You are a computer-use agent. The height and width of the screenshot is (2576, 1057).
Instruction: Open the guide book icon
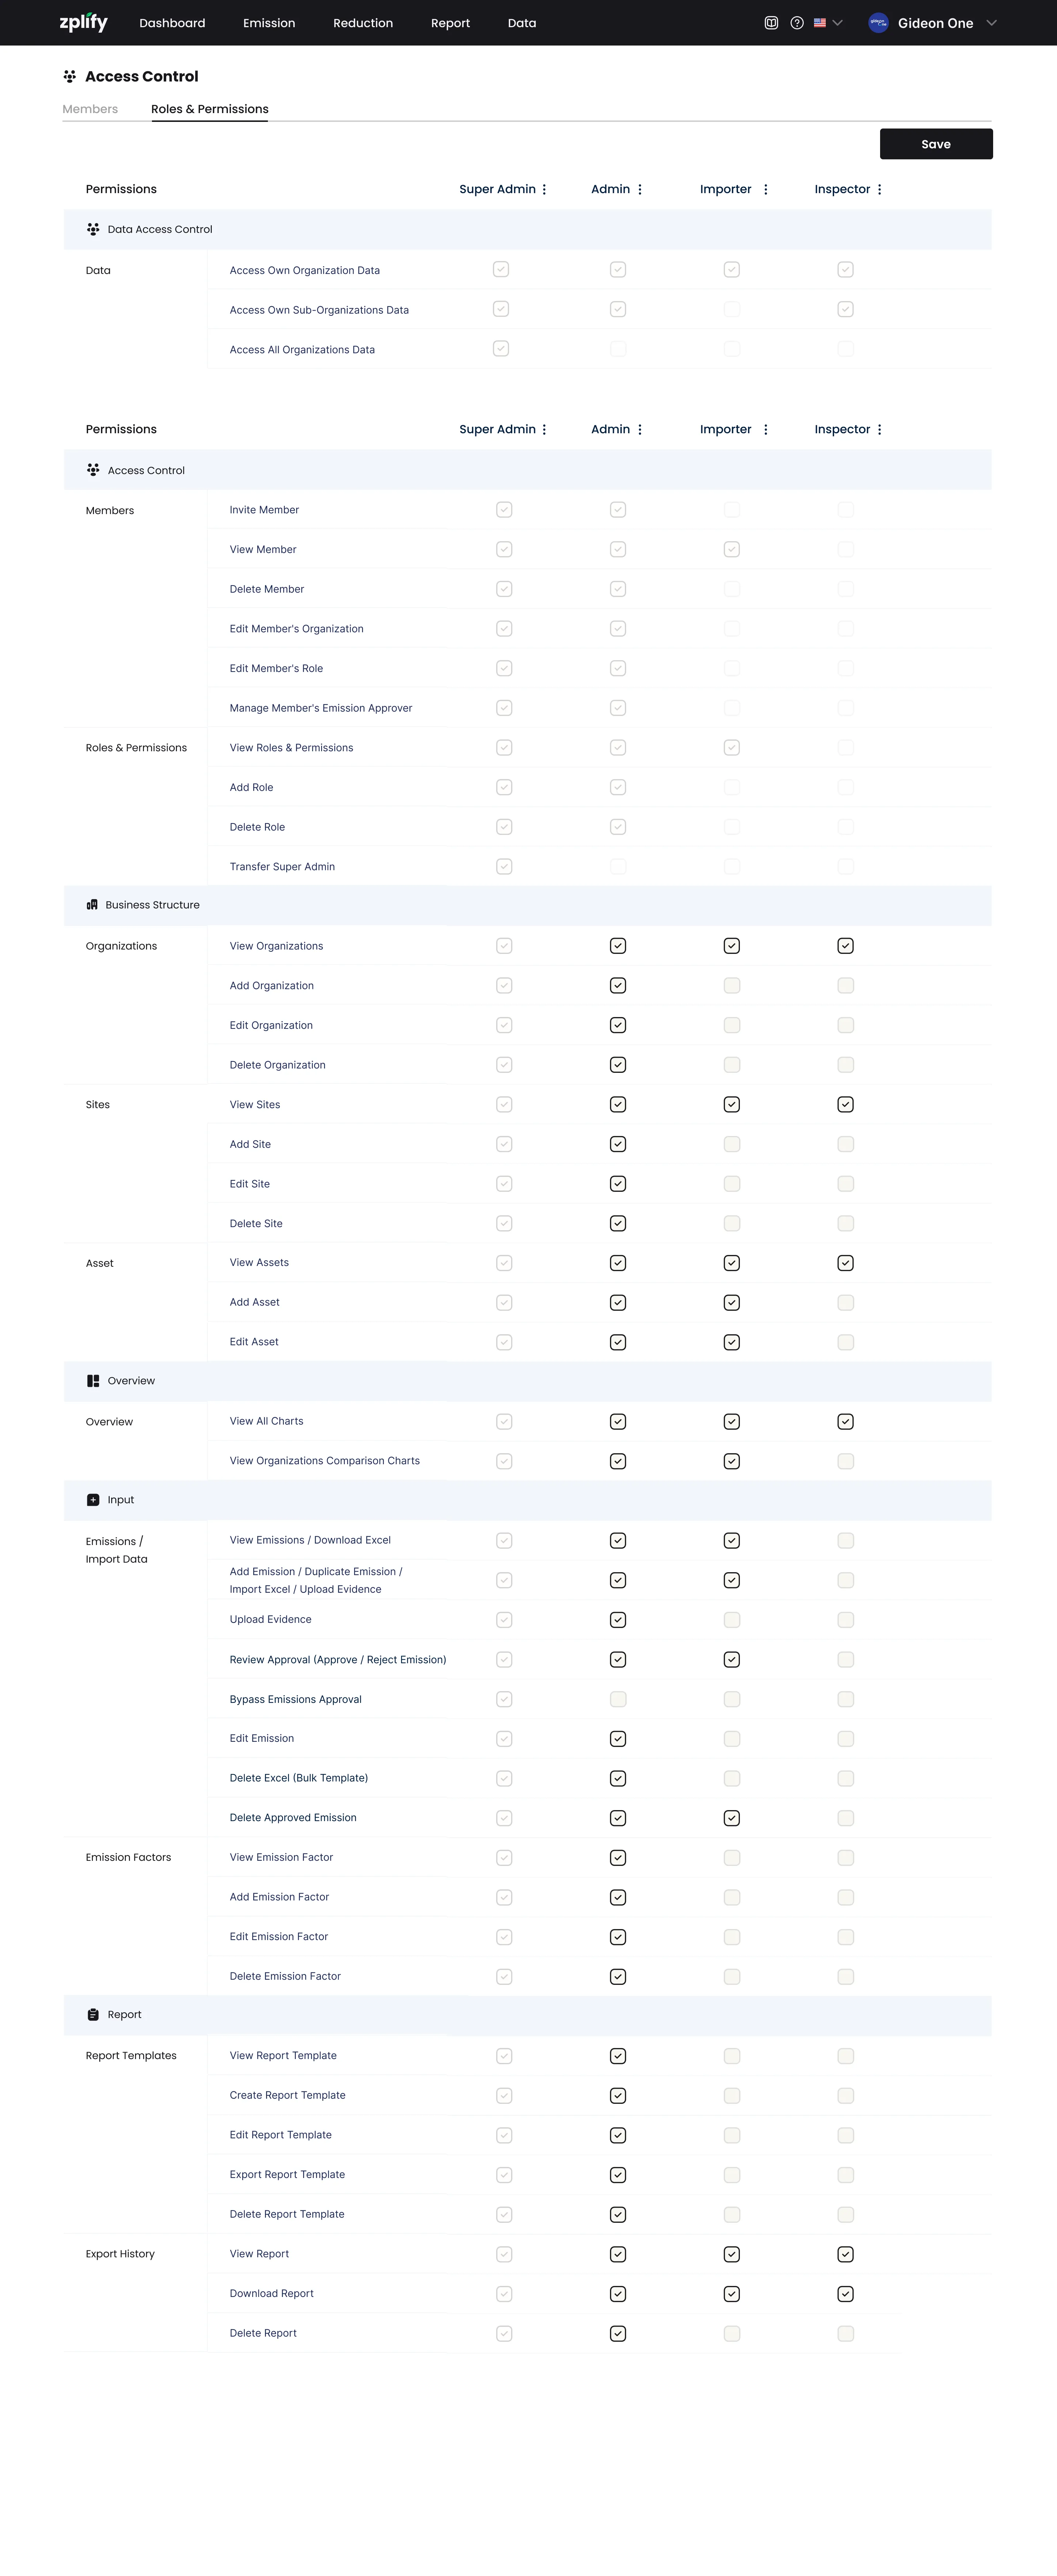pos(771,23)
